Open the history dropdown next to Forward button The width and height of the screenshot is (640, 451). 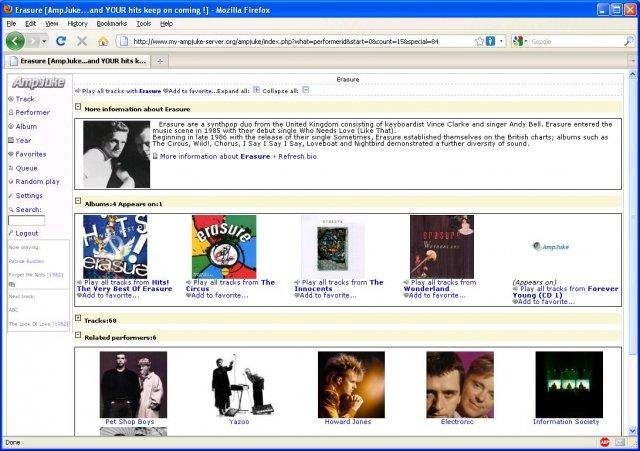pos(44,41)
